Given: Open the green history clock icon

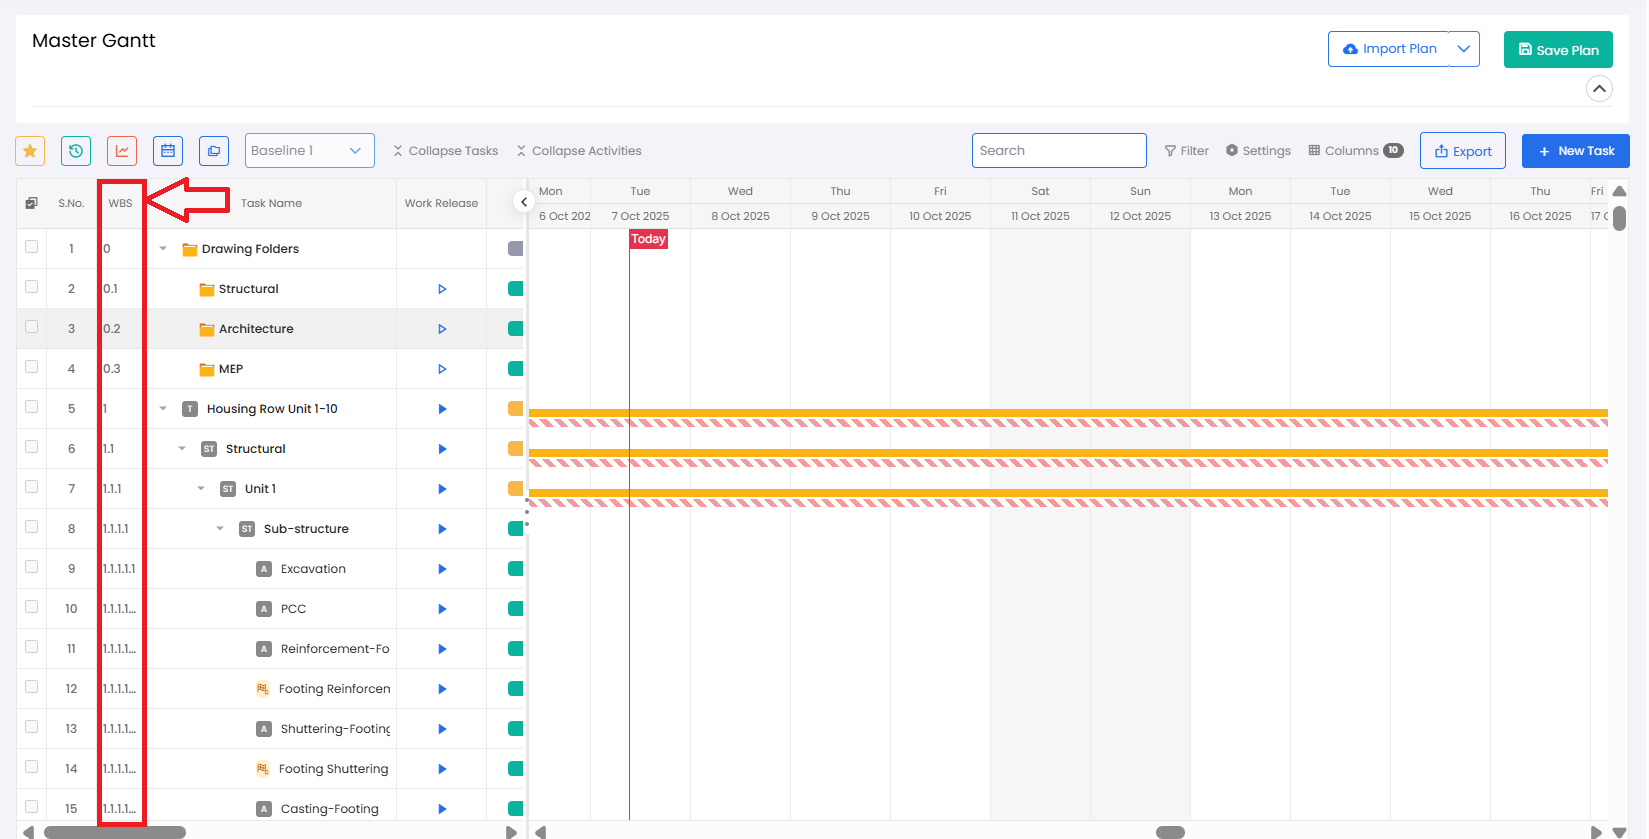Looking at the screenshot, I should pyautogui.click(x=76, y=151).
